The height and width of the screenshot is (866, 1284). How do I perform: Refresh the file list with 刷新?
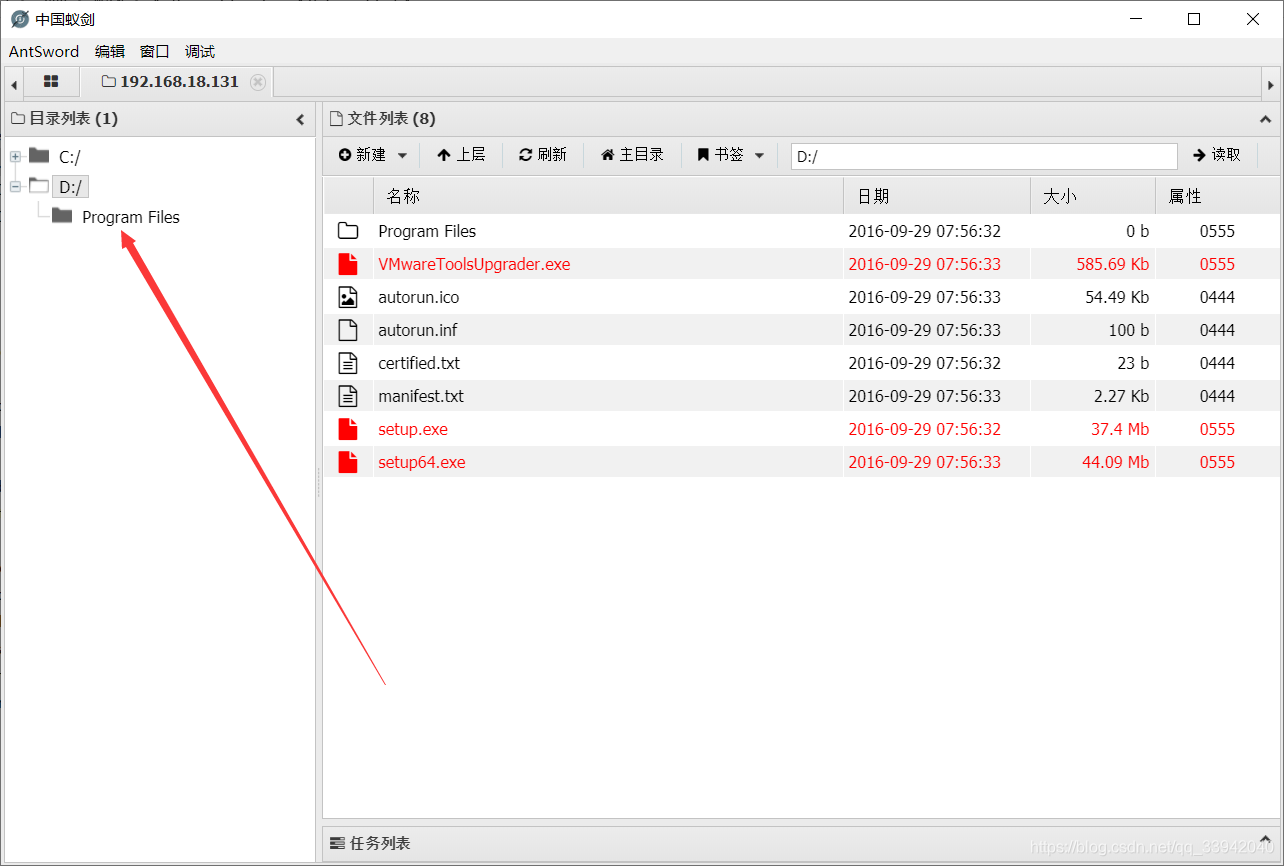pyautogui.click(x=543, y=155)
